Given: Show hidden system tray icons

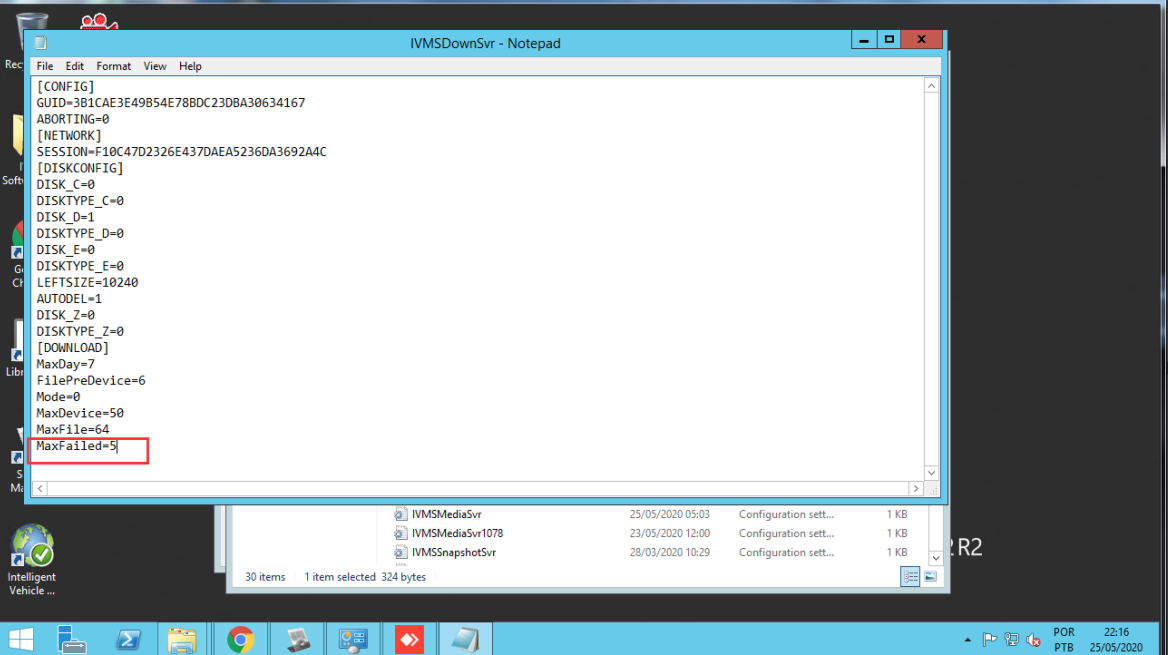Looking at the screenshot, I should [968, 639].
